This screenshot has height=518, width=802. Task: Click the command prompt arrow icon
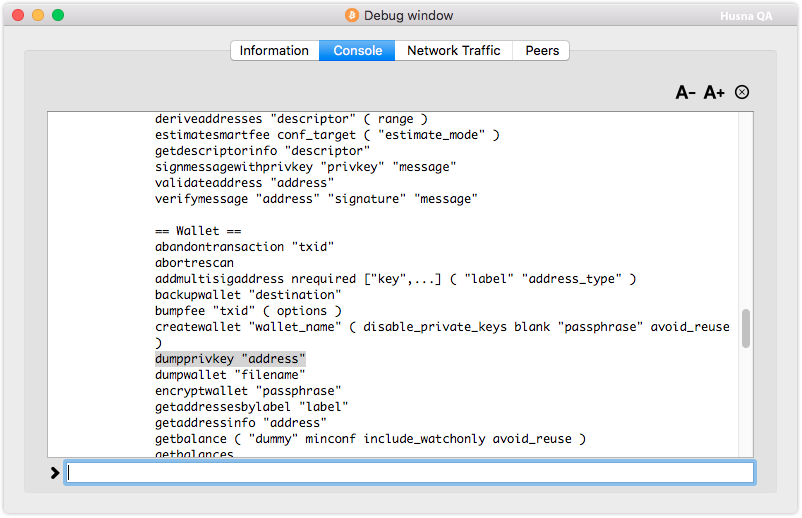(x=55, y=473)
